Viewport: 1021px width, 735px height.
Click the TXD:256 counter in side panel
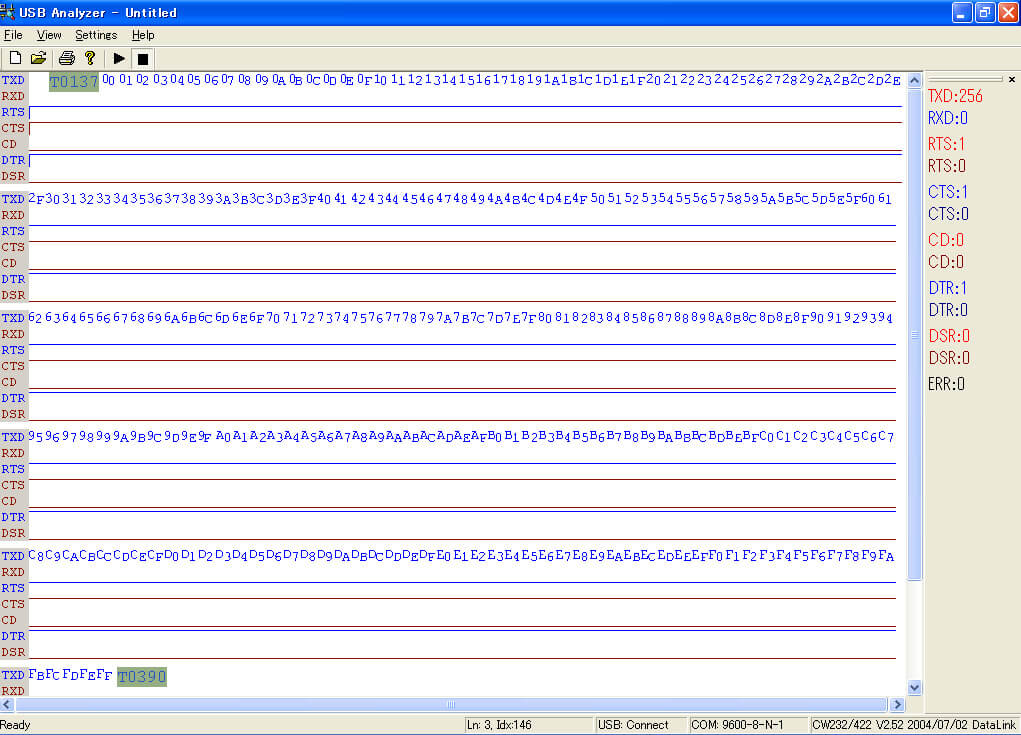point(955,96)
